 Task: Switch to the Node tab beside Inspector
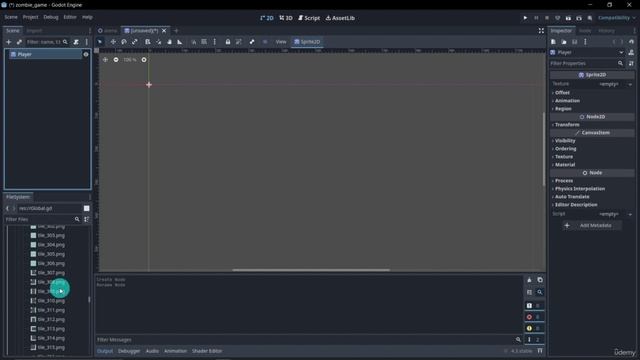(585, 31)
